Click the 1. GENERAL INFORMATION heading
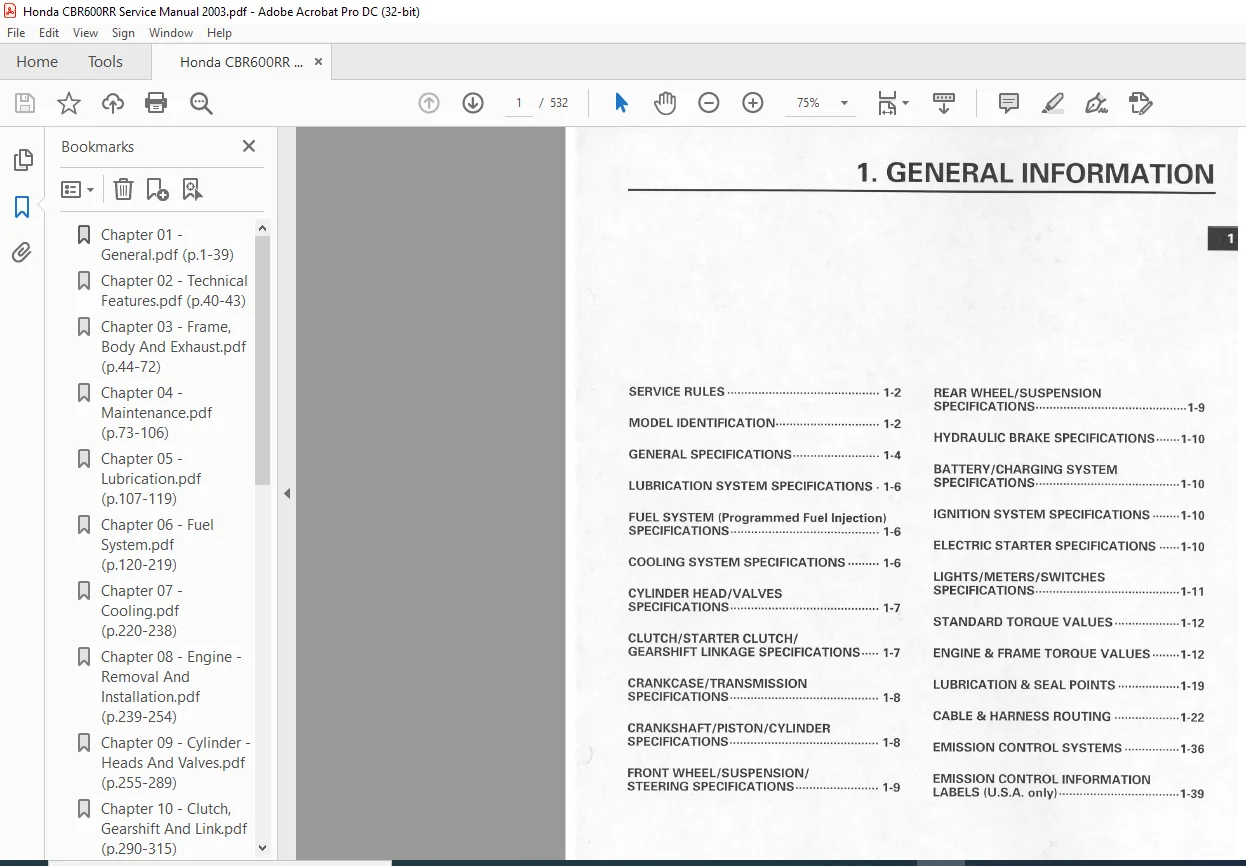 pos(1035,173)
